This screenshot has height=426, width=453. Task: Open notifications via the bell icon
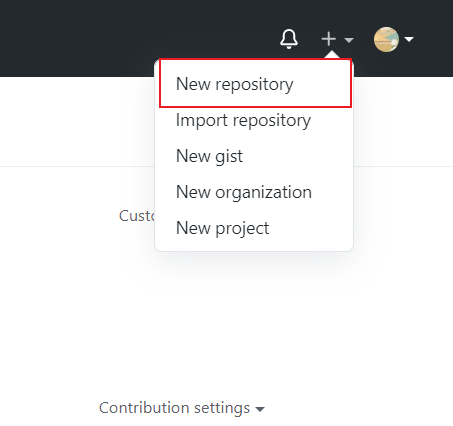point(289,39)
